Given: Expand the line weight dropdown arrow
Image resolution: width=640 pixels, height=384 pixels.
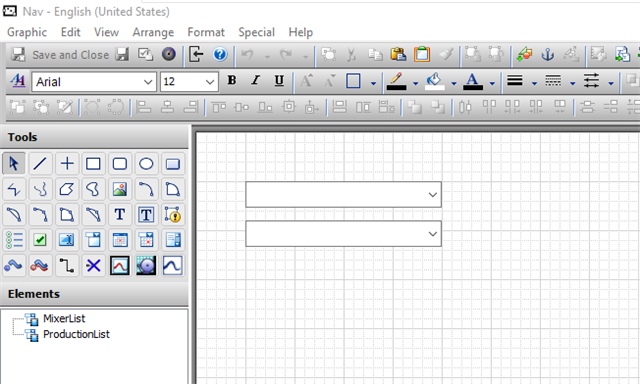Looking at the screenshot, I should 534,84.
